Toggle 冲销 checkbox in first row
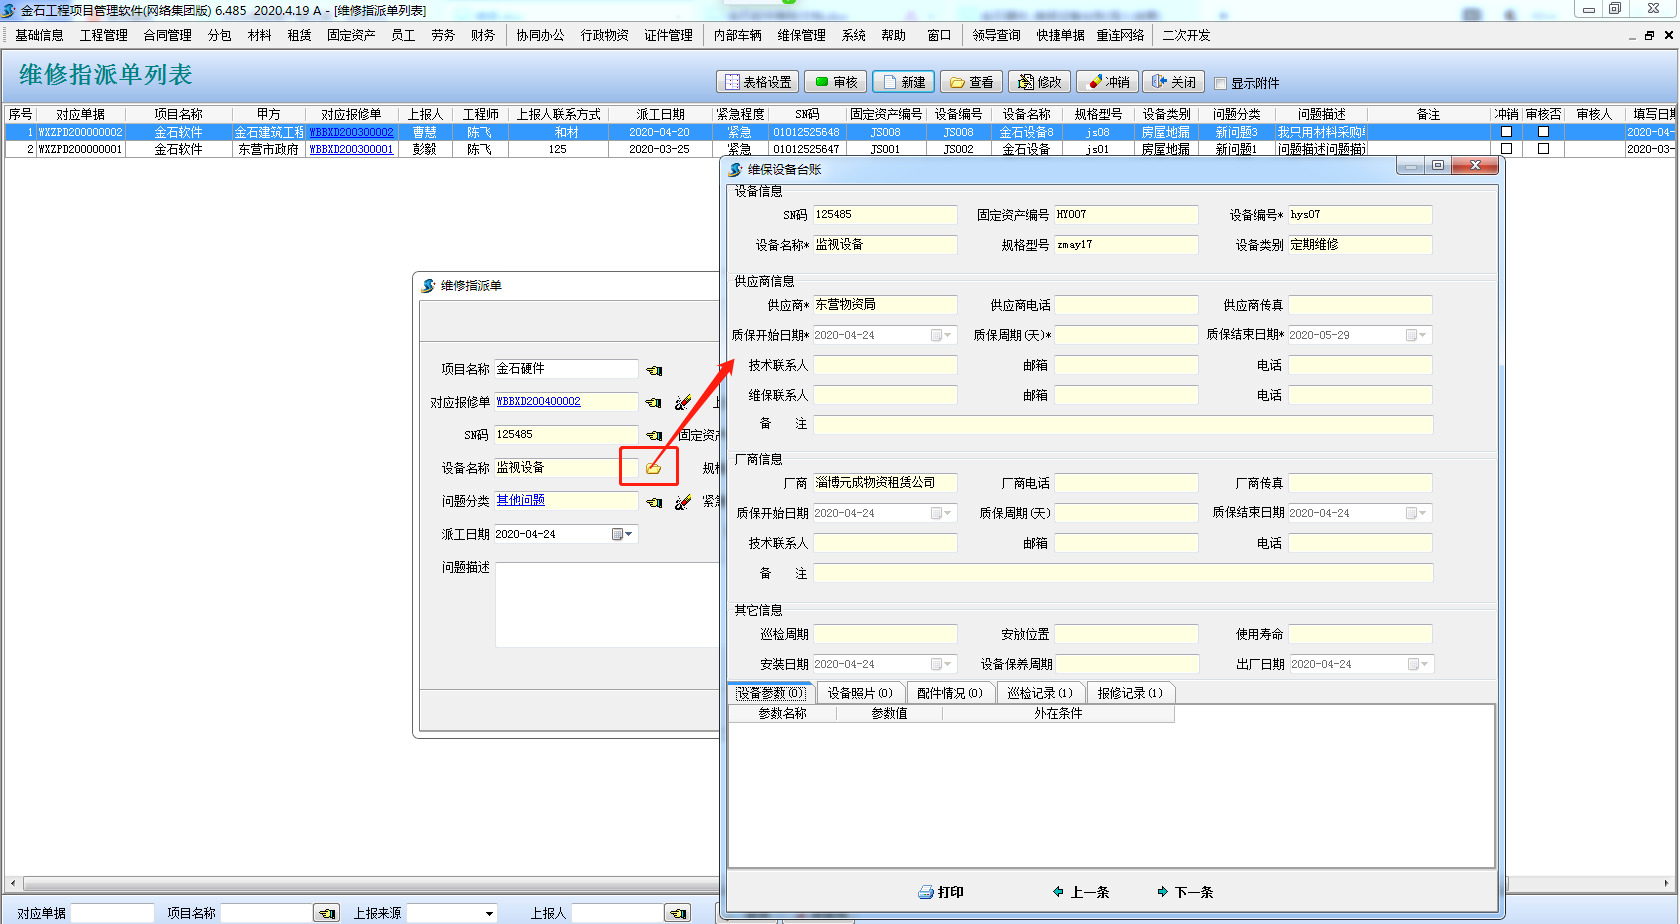This screenshot has width=1680, height=924. tap(1506, 132)
